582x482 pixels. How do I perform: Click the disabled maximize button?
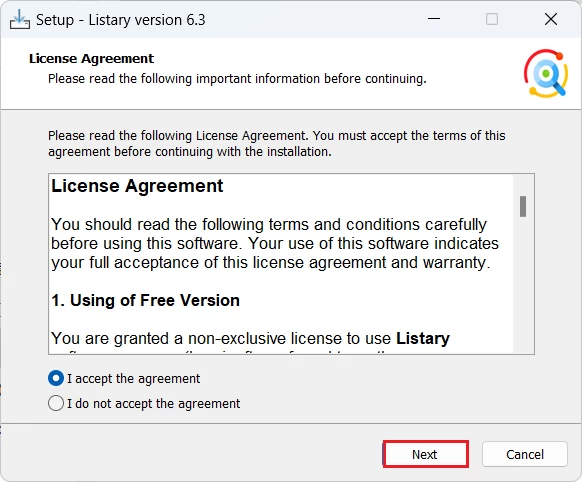coord(492,19)
